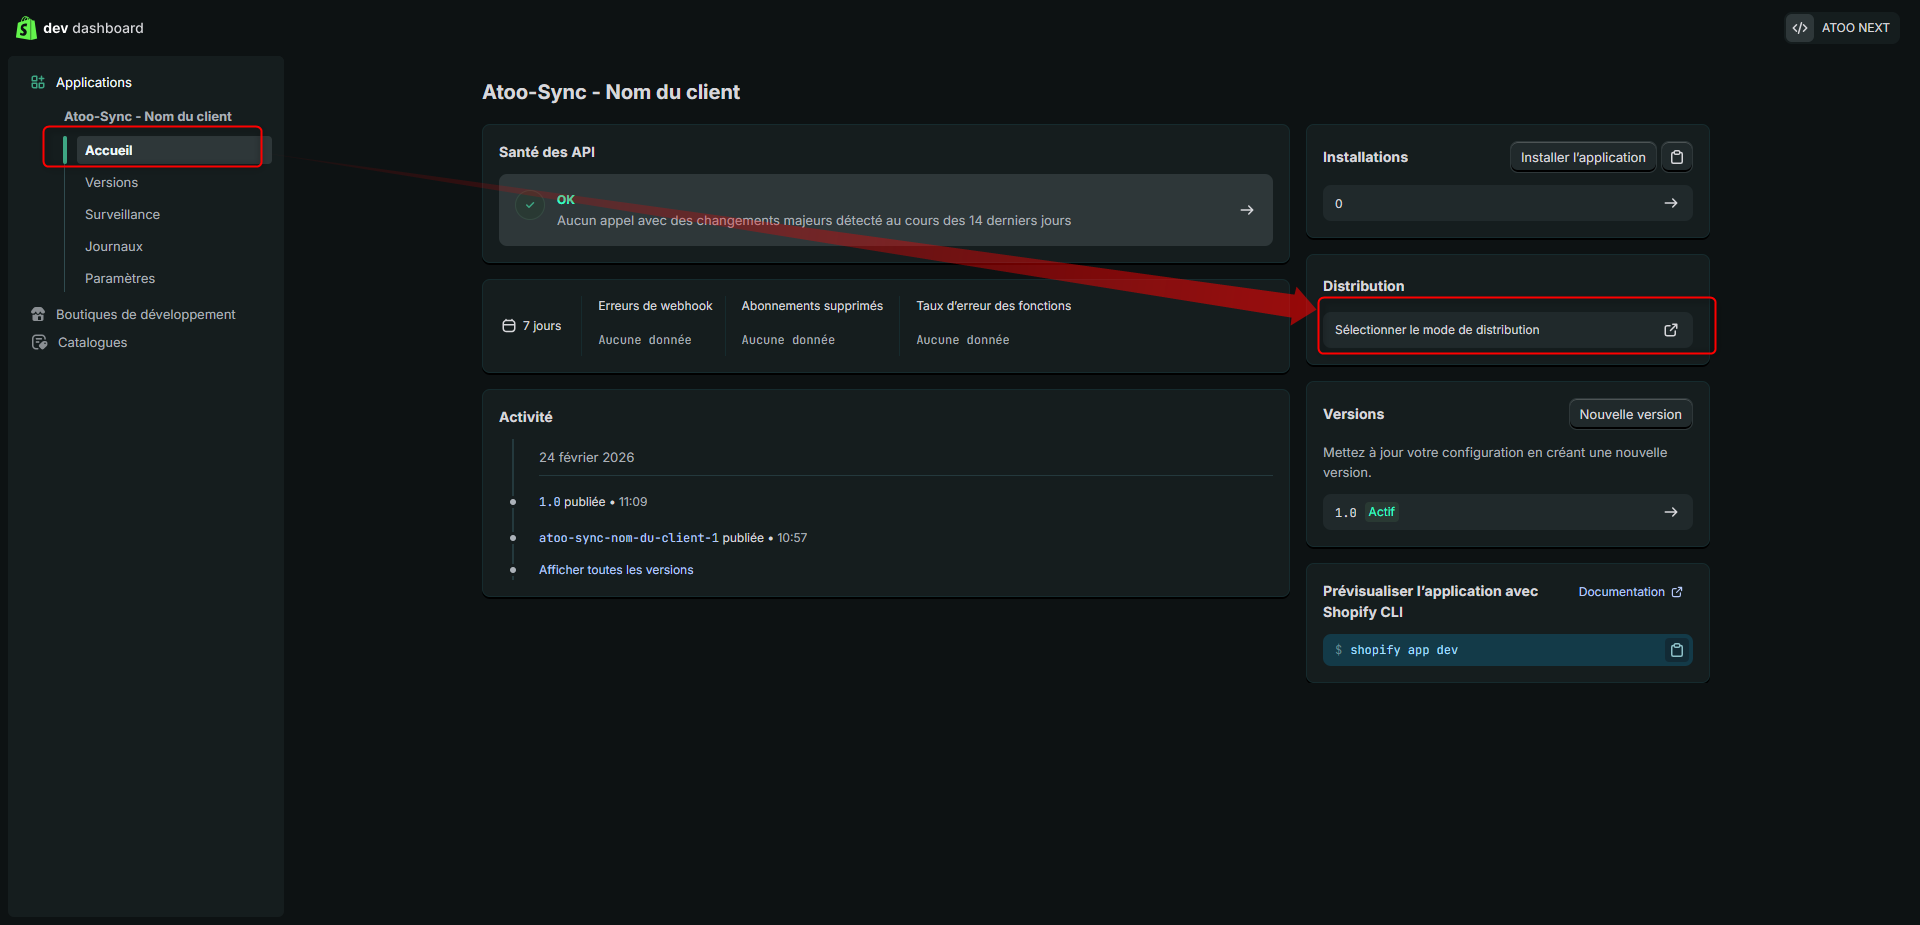Image resolution: width=1920 pixels, height=925 pixels.
Task: Click the Nouvelle version button
Action: point(1630,414)
